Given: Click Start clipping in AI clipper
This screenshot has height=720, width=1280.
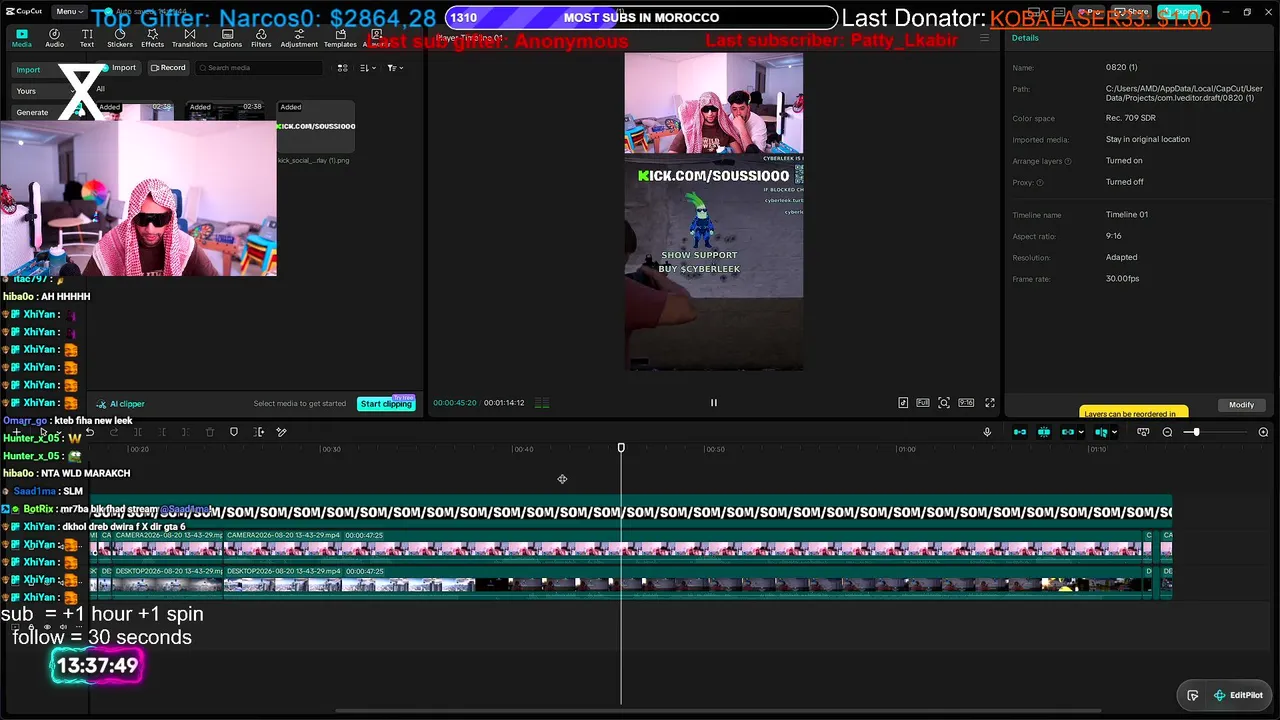Looking at the screenshot, I should (386, 404).
